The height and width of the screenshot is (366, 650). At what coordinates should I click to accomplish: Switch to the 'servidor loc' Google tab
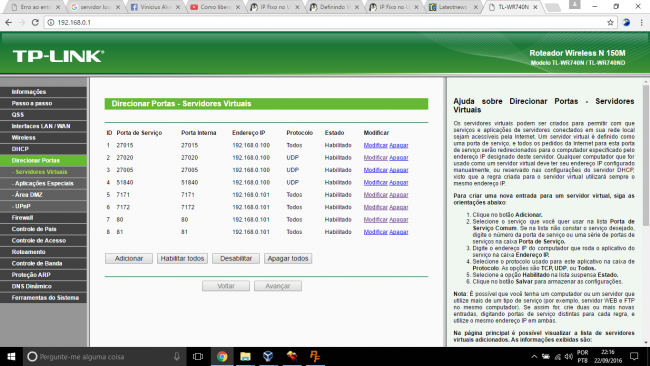[x=95, y=7]
